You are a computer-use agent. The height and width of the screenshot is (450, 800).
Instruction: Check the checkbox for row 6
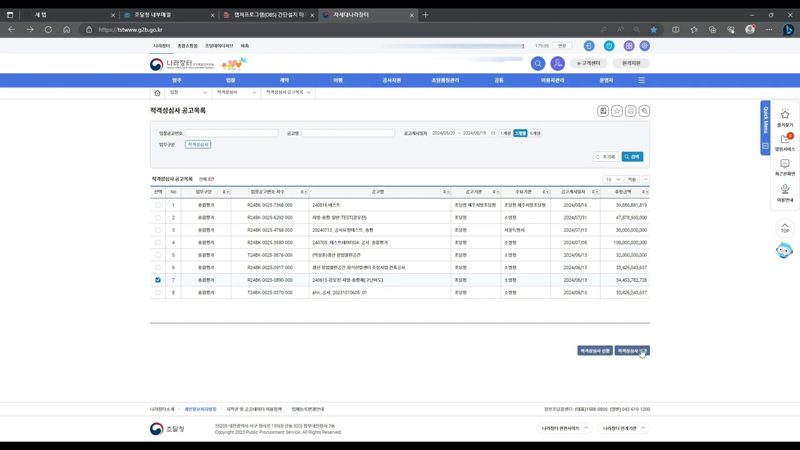[x=158, y=267]
